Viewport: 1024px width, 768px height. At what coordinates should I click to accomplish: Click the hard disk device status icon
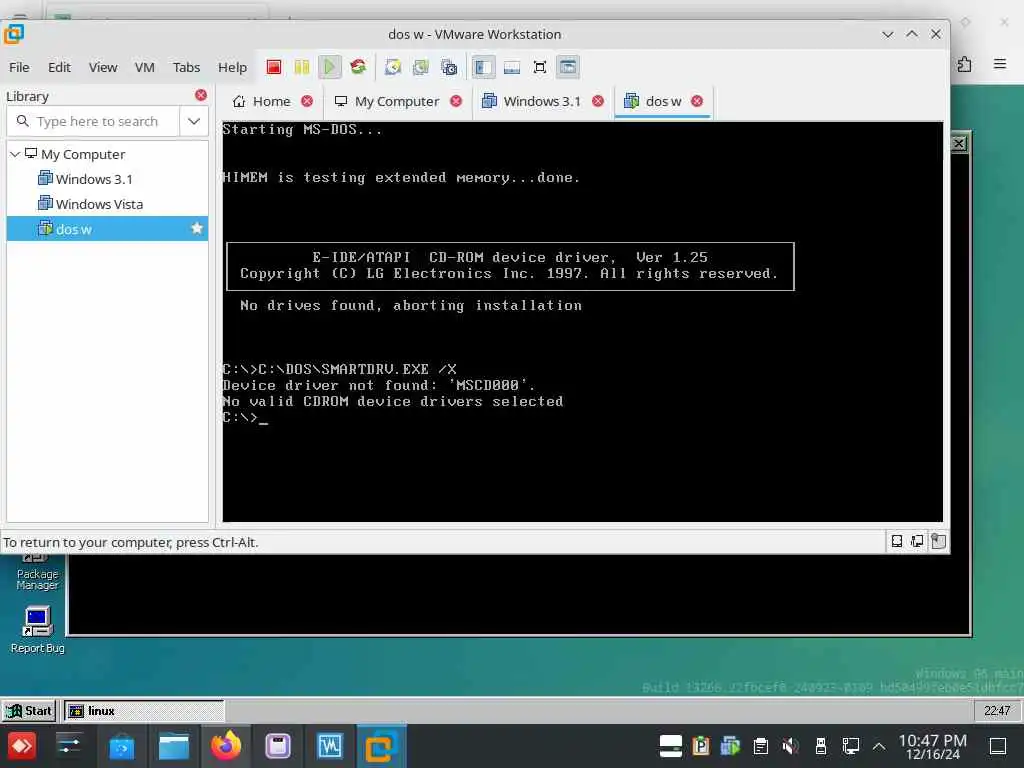click(897, 541)
